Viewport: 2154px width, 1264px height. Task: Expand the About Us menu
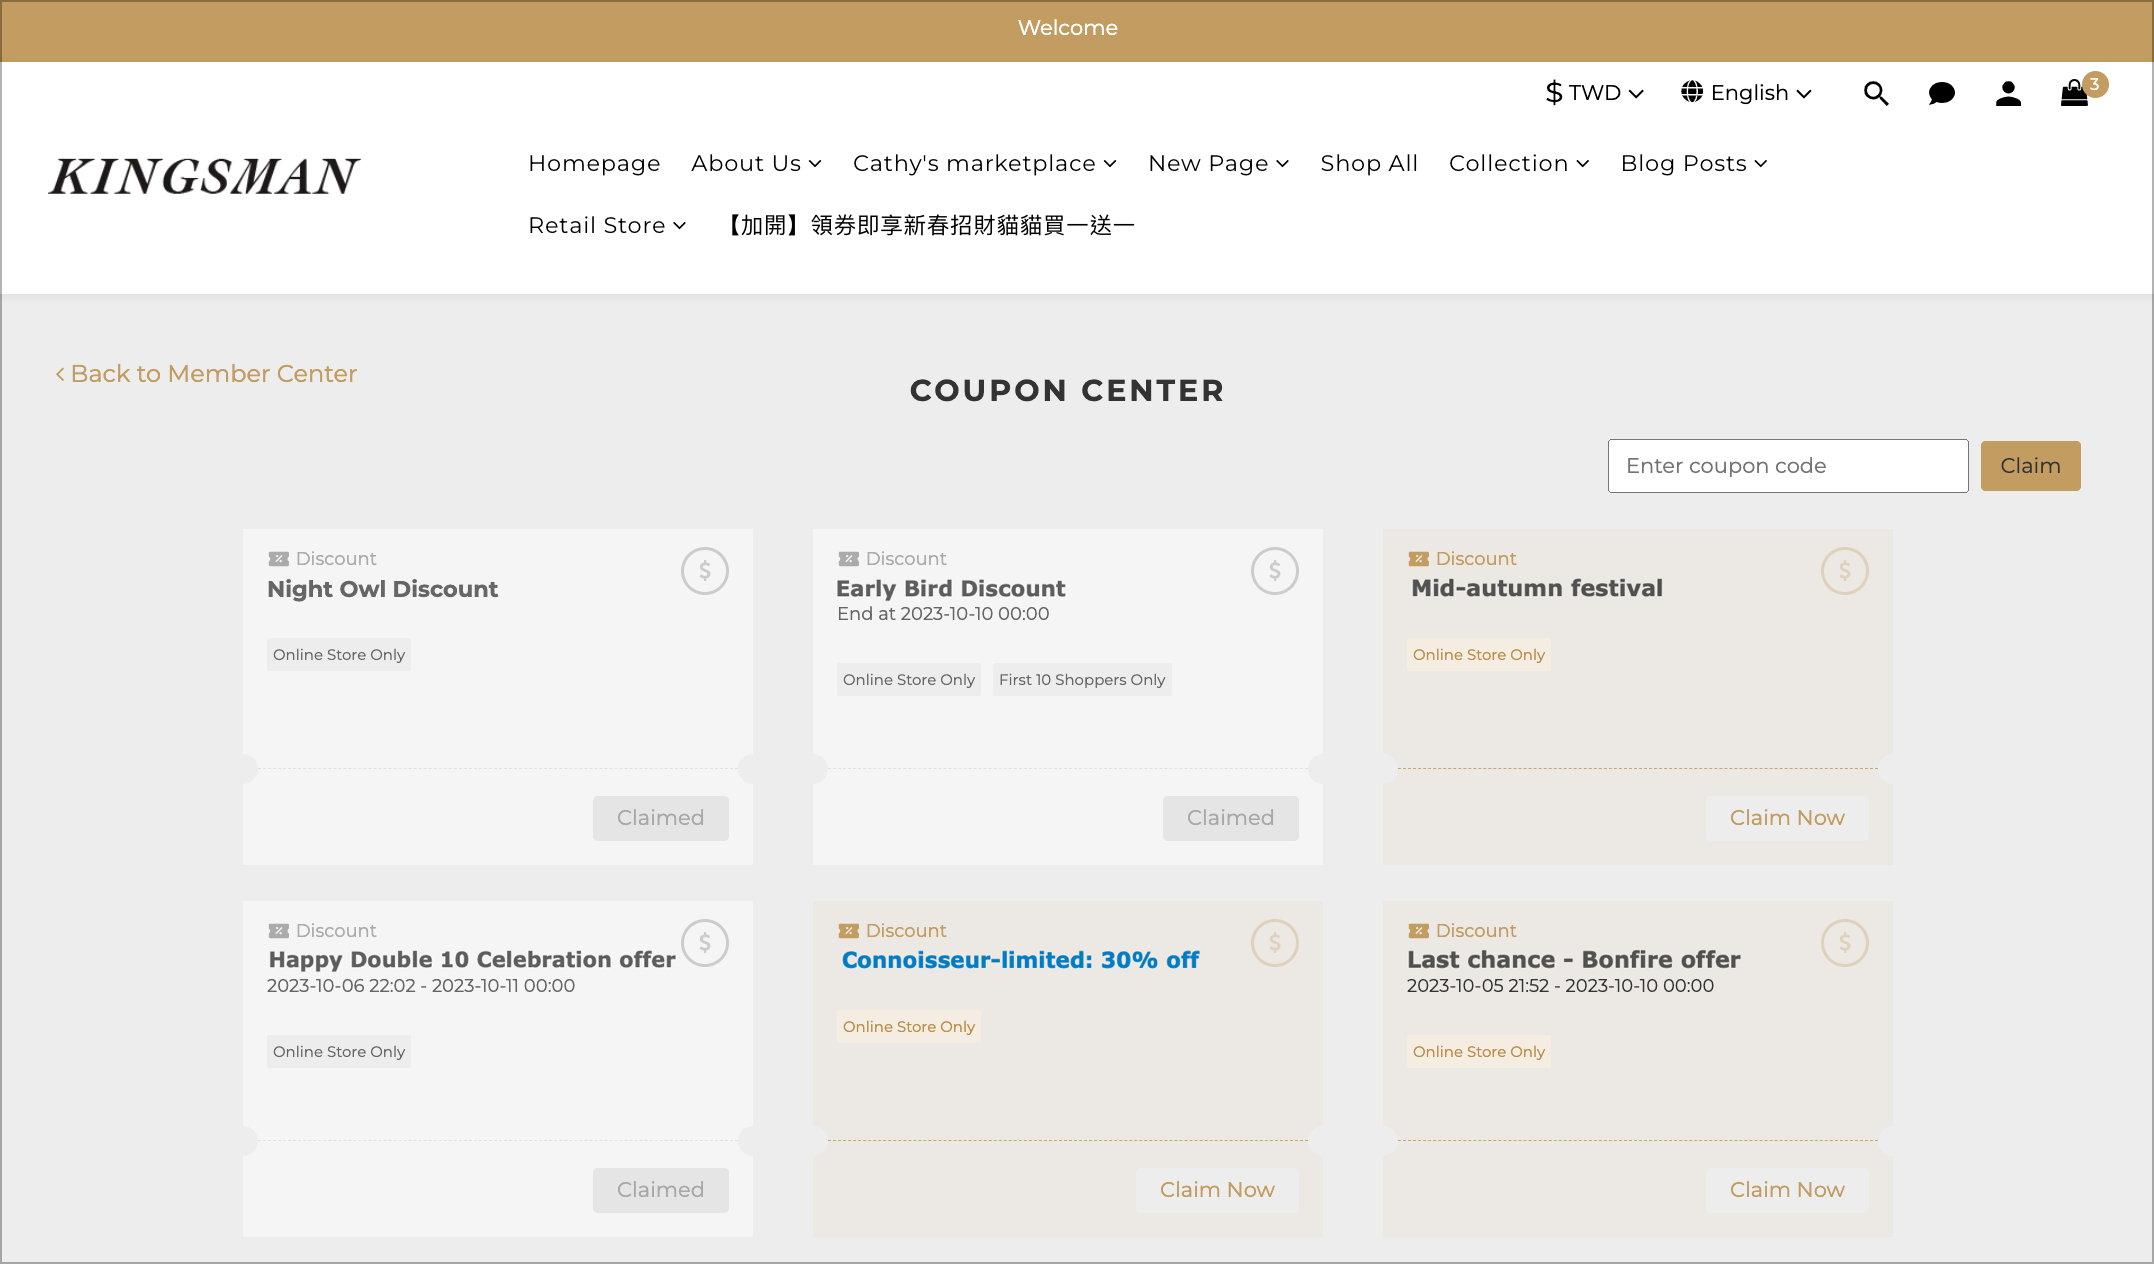click(x=757, y=163)
